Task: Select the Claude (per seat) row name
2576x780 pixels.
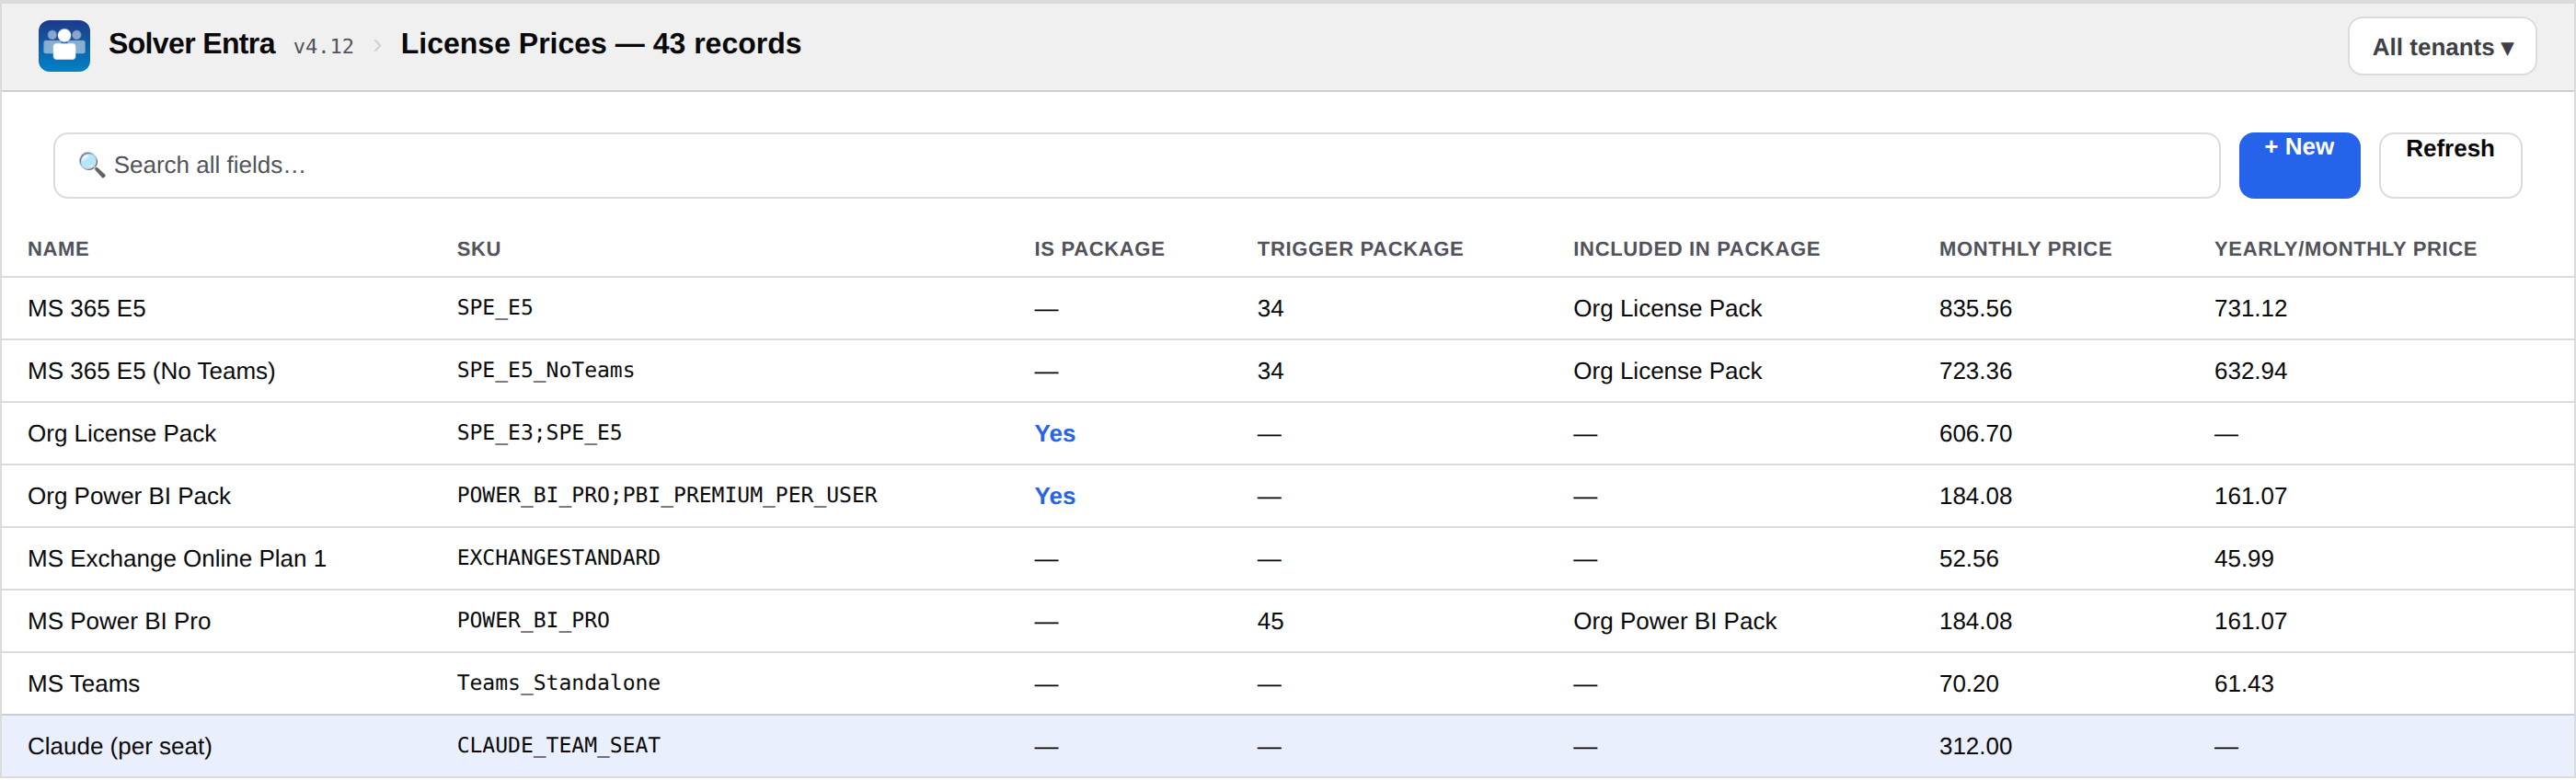Action: click(119, 747)
